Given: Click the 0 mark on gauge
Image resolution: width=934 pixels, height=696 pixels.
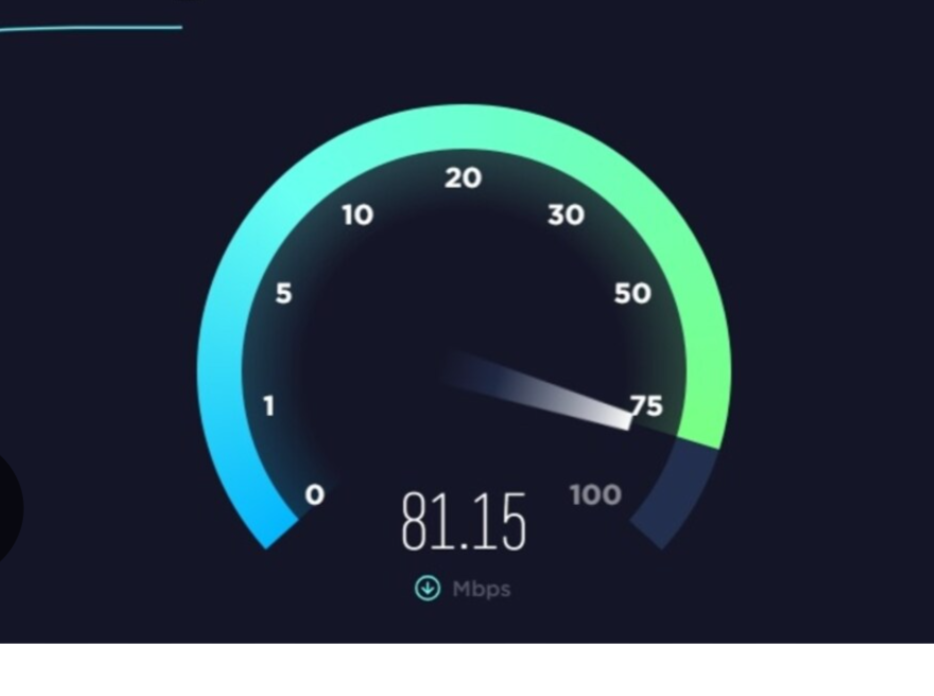Looking at the screenshot, I should click(315, 495).
